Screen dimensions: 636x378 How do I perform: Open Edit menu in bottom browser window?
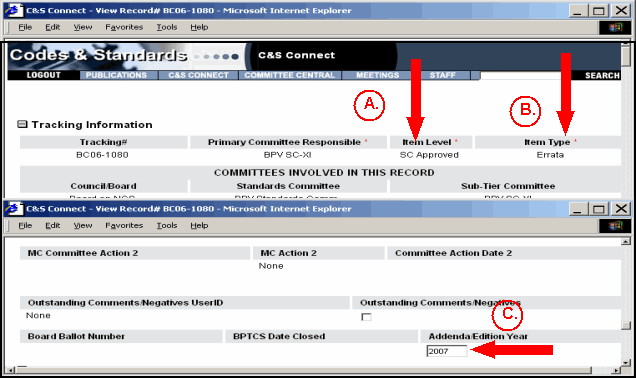(x=52, y=226)
